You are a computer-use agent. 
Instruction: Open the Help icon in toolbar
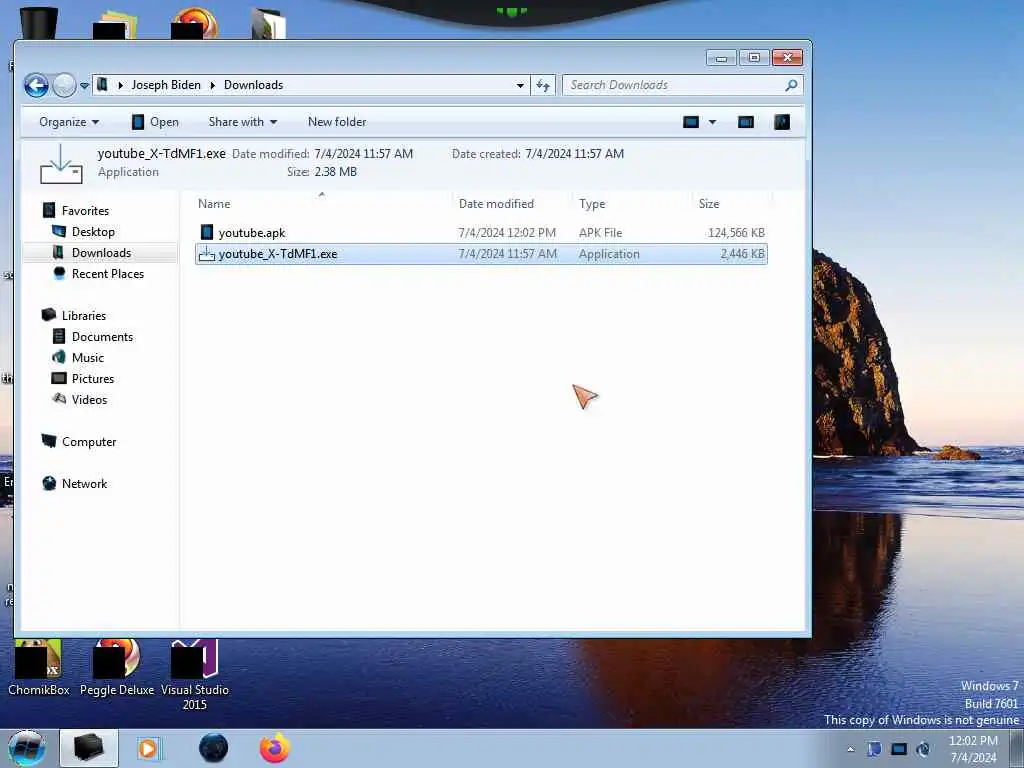pos(782,122)
